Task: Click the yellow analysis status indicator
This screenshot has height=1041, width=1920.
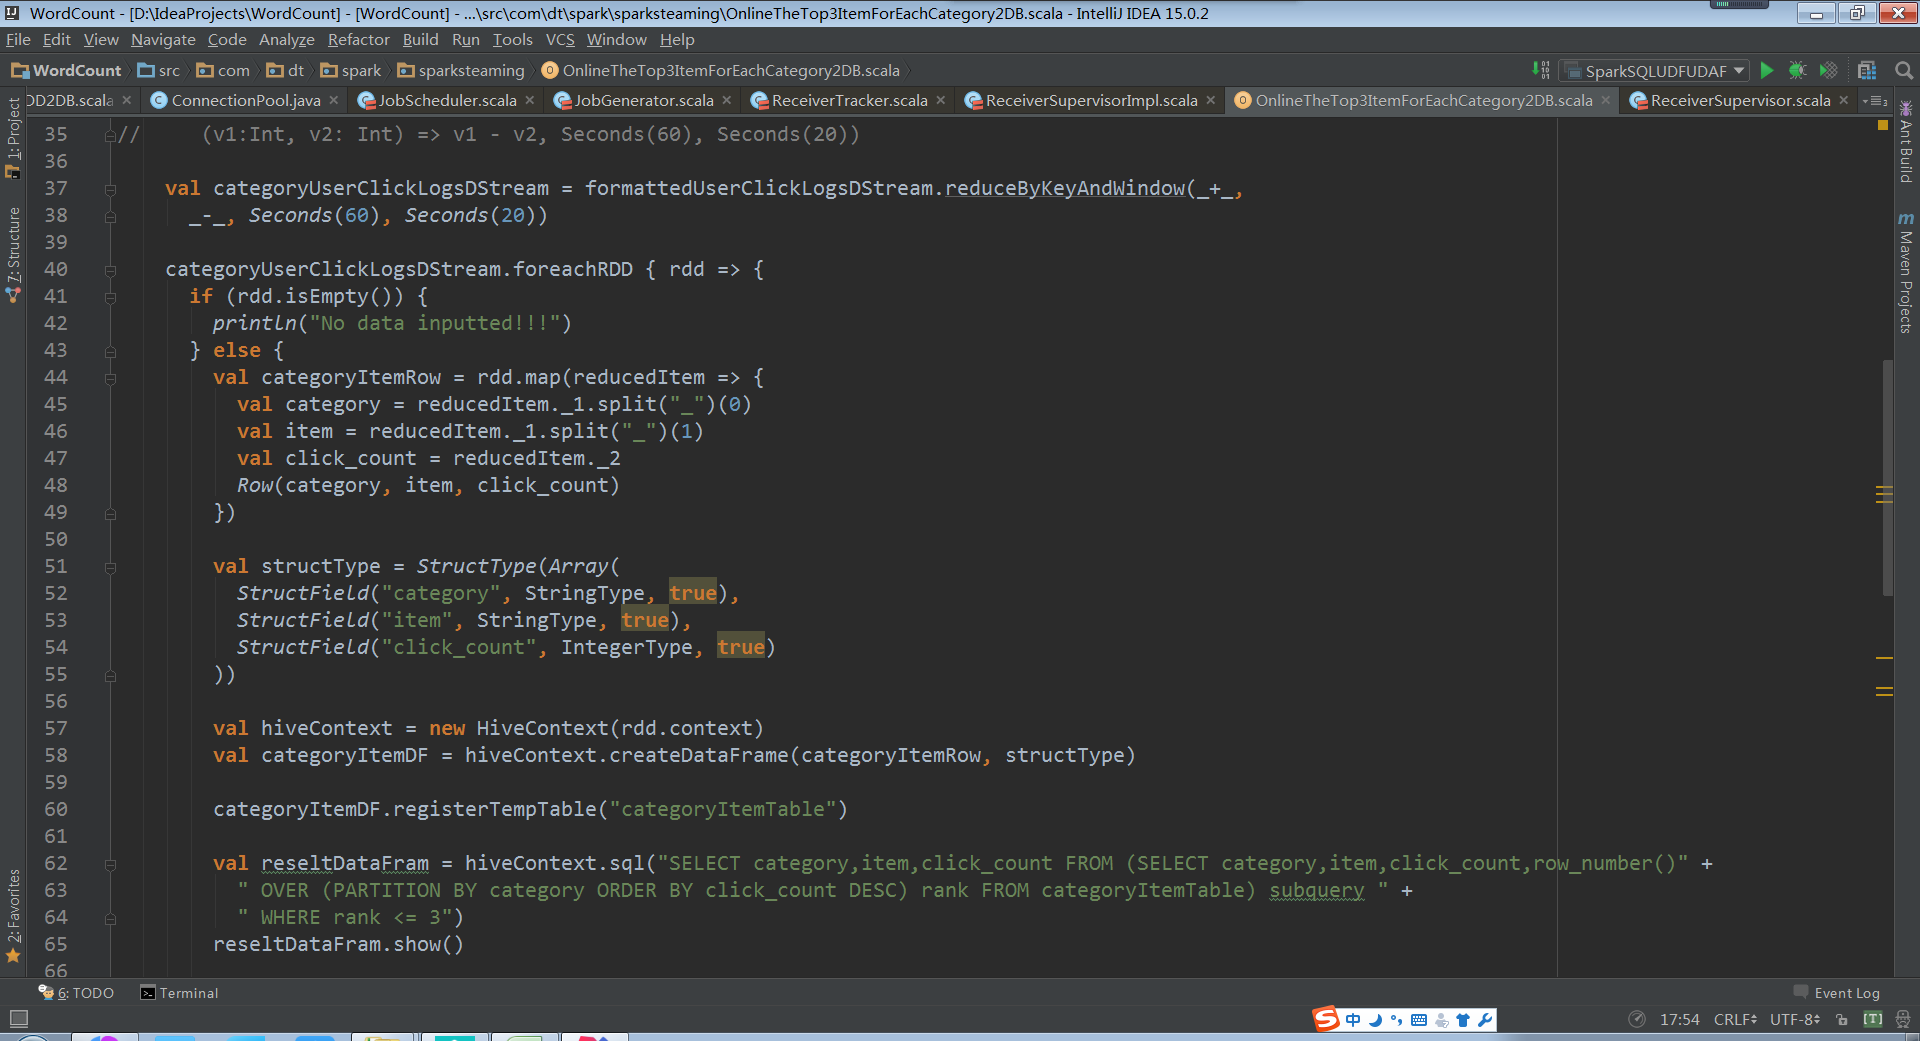Action: (1883, 126)
